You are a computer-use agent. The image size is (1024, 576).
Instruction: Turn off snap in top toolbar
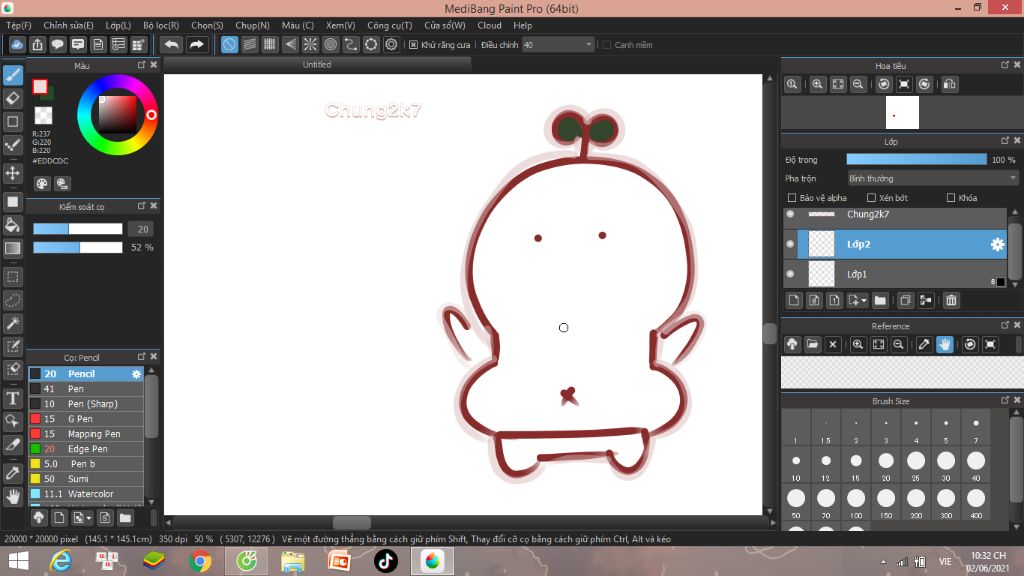(229, 44)
